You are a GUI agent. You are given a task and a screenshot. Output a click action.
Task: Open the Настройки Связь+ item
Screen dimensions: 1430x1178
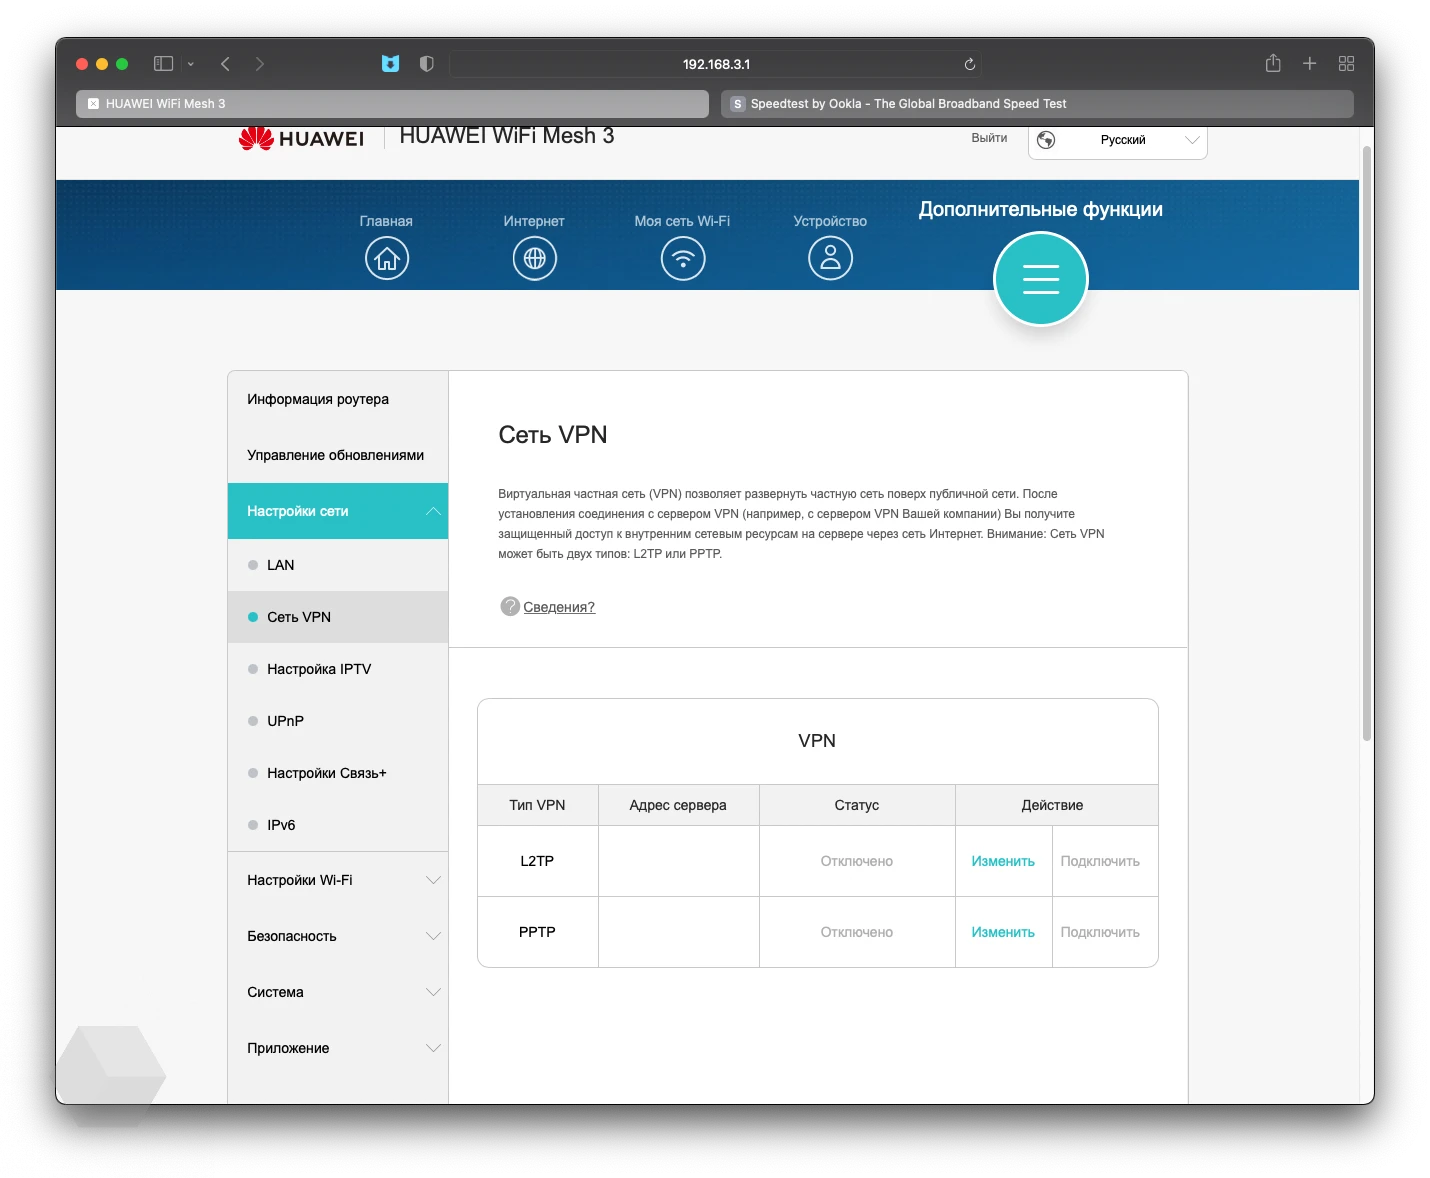pos(338,773)
